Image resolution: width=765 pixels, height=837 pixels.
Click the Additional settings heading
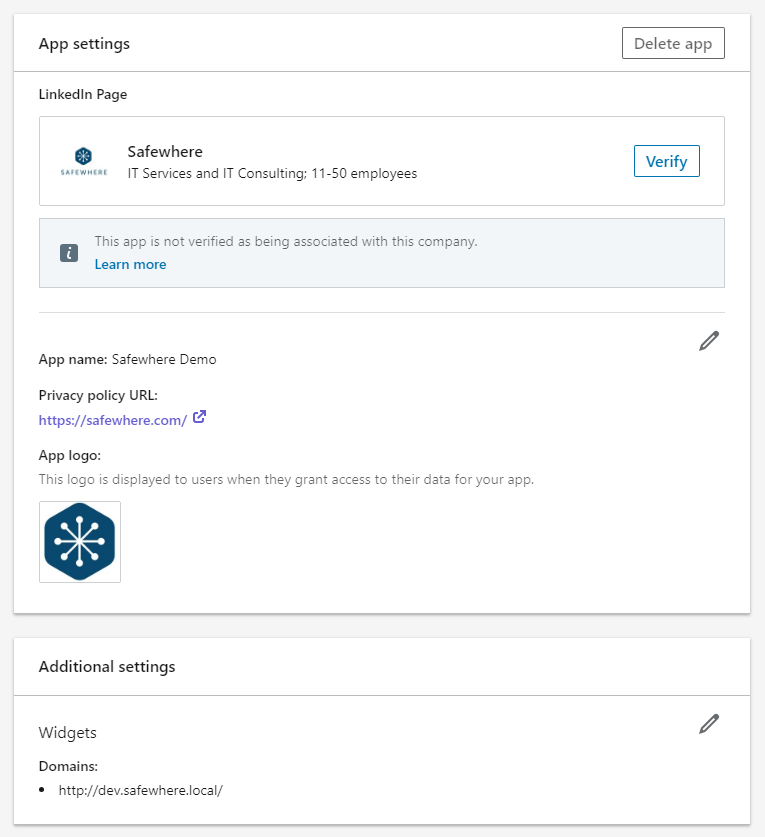pyautogui.click(x=106, y=667)
